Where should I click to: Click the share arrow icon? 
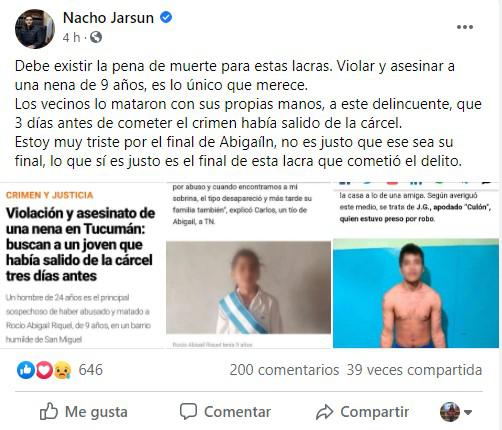(324, 412)
